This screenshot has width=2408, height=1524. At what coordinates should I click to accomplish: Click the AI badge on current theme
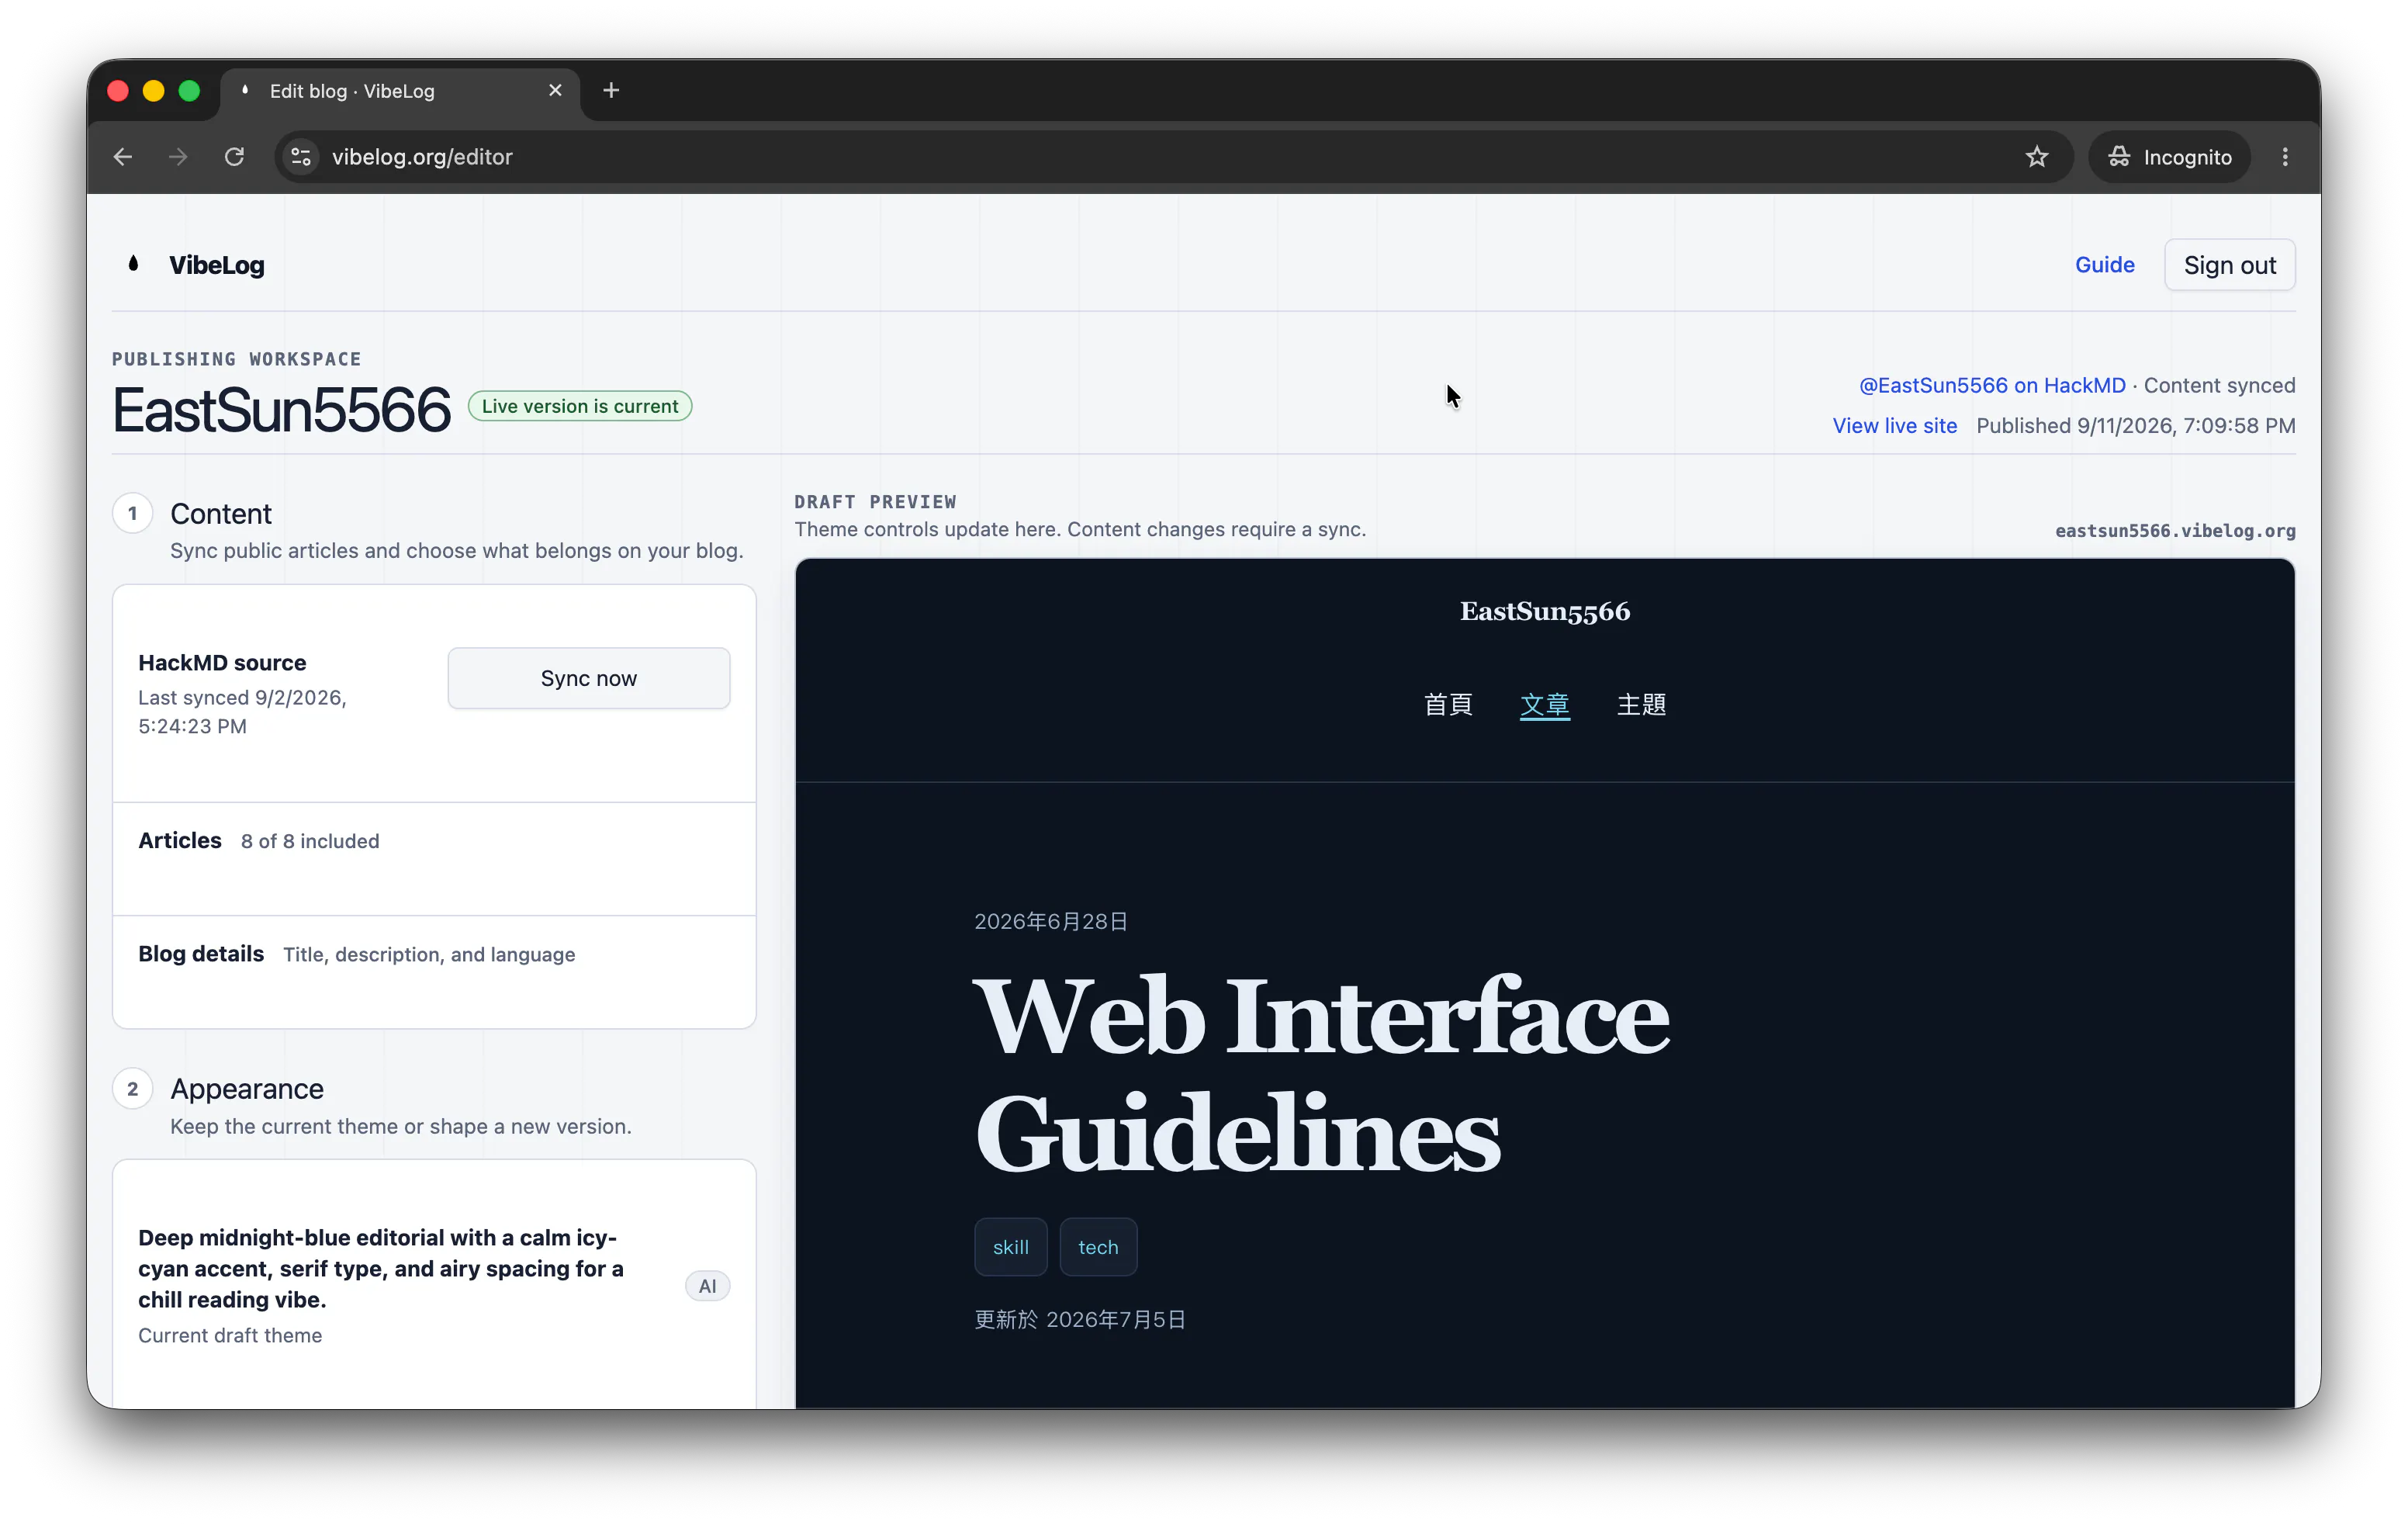(707, 1286)
